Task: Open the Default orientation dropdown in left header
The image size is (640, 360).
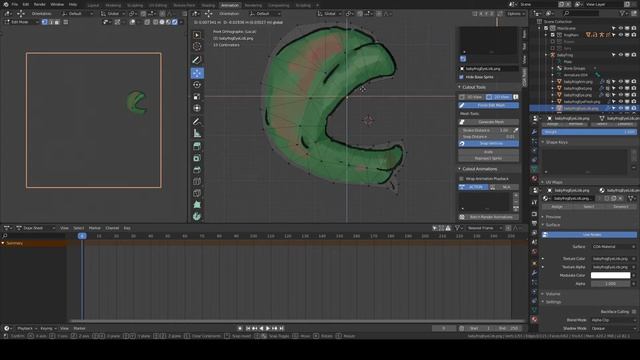Action: [79, 13]
